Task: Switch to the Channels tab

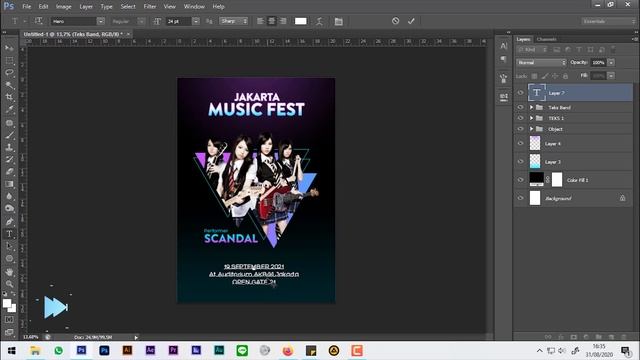Action: point(547,39)
